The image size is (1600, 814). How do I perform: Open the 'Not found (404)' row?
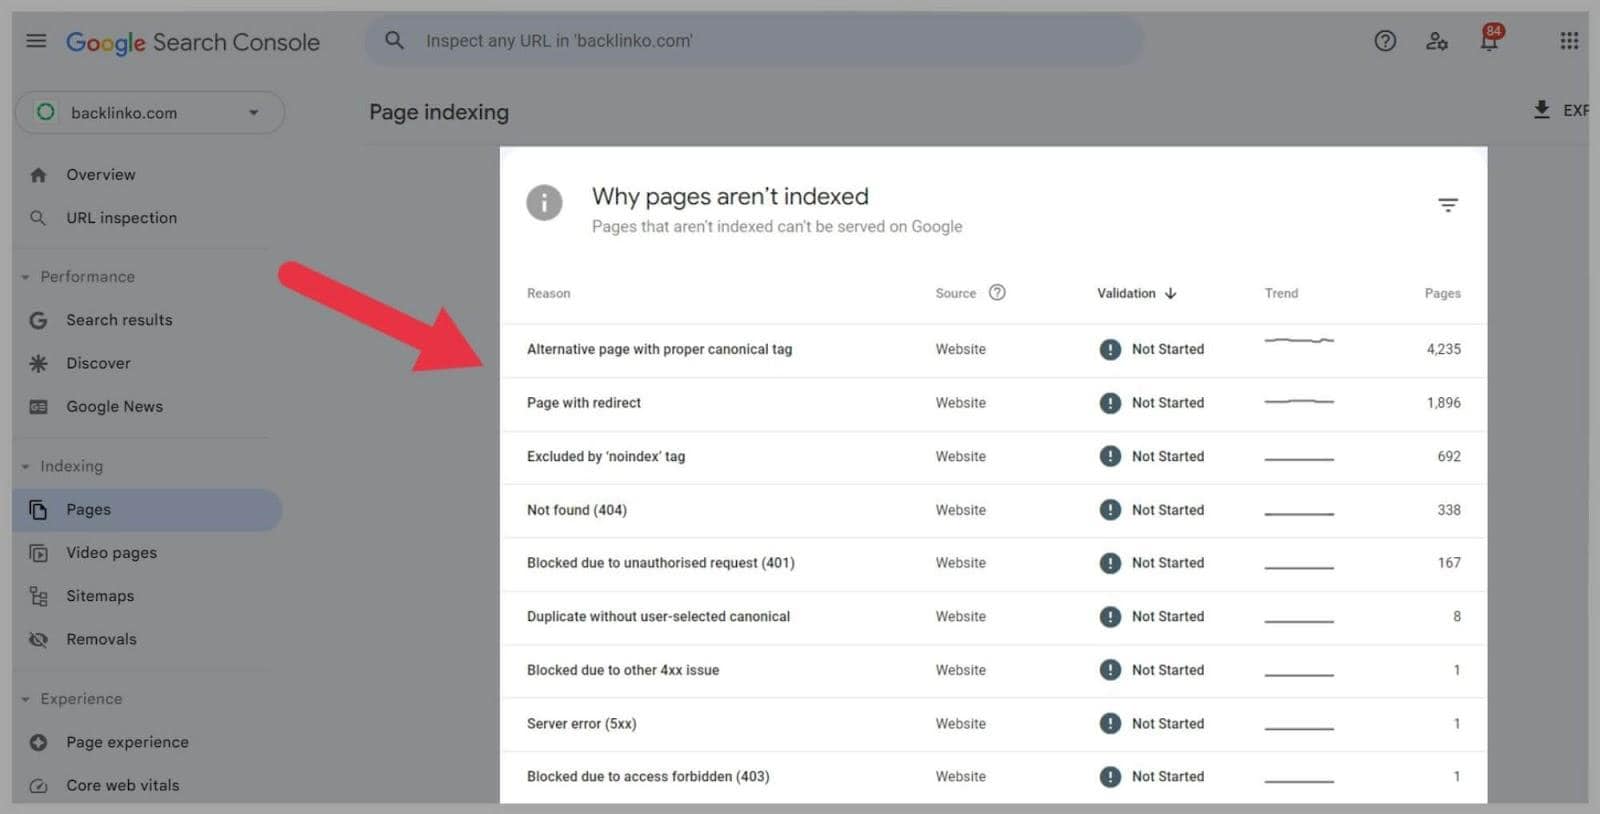click(577, 510)
